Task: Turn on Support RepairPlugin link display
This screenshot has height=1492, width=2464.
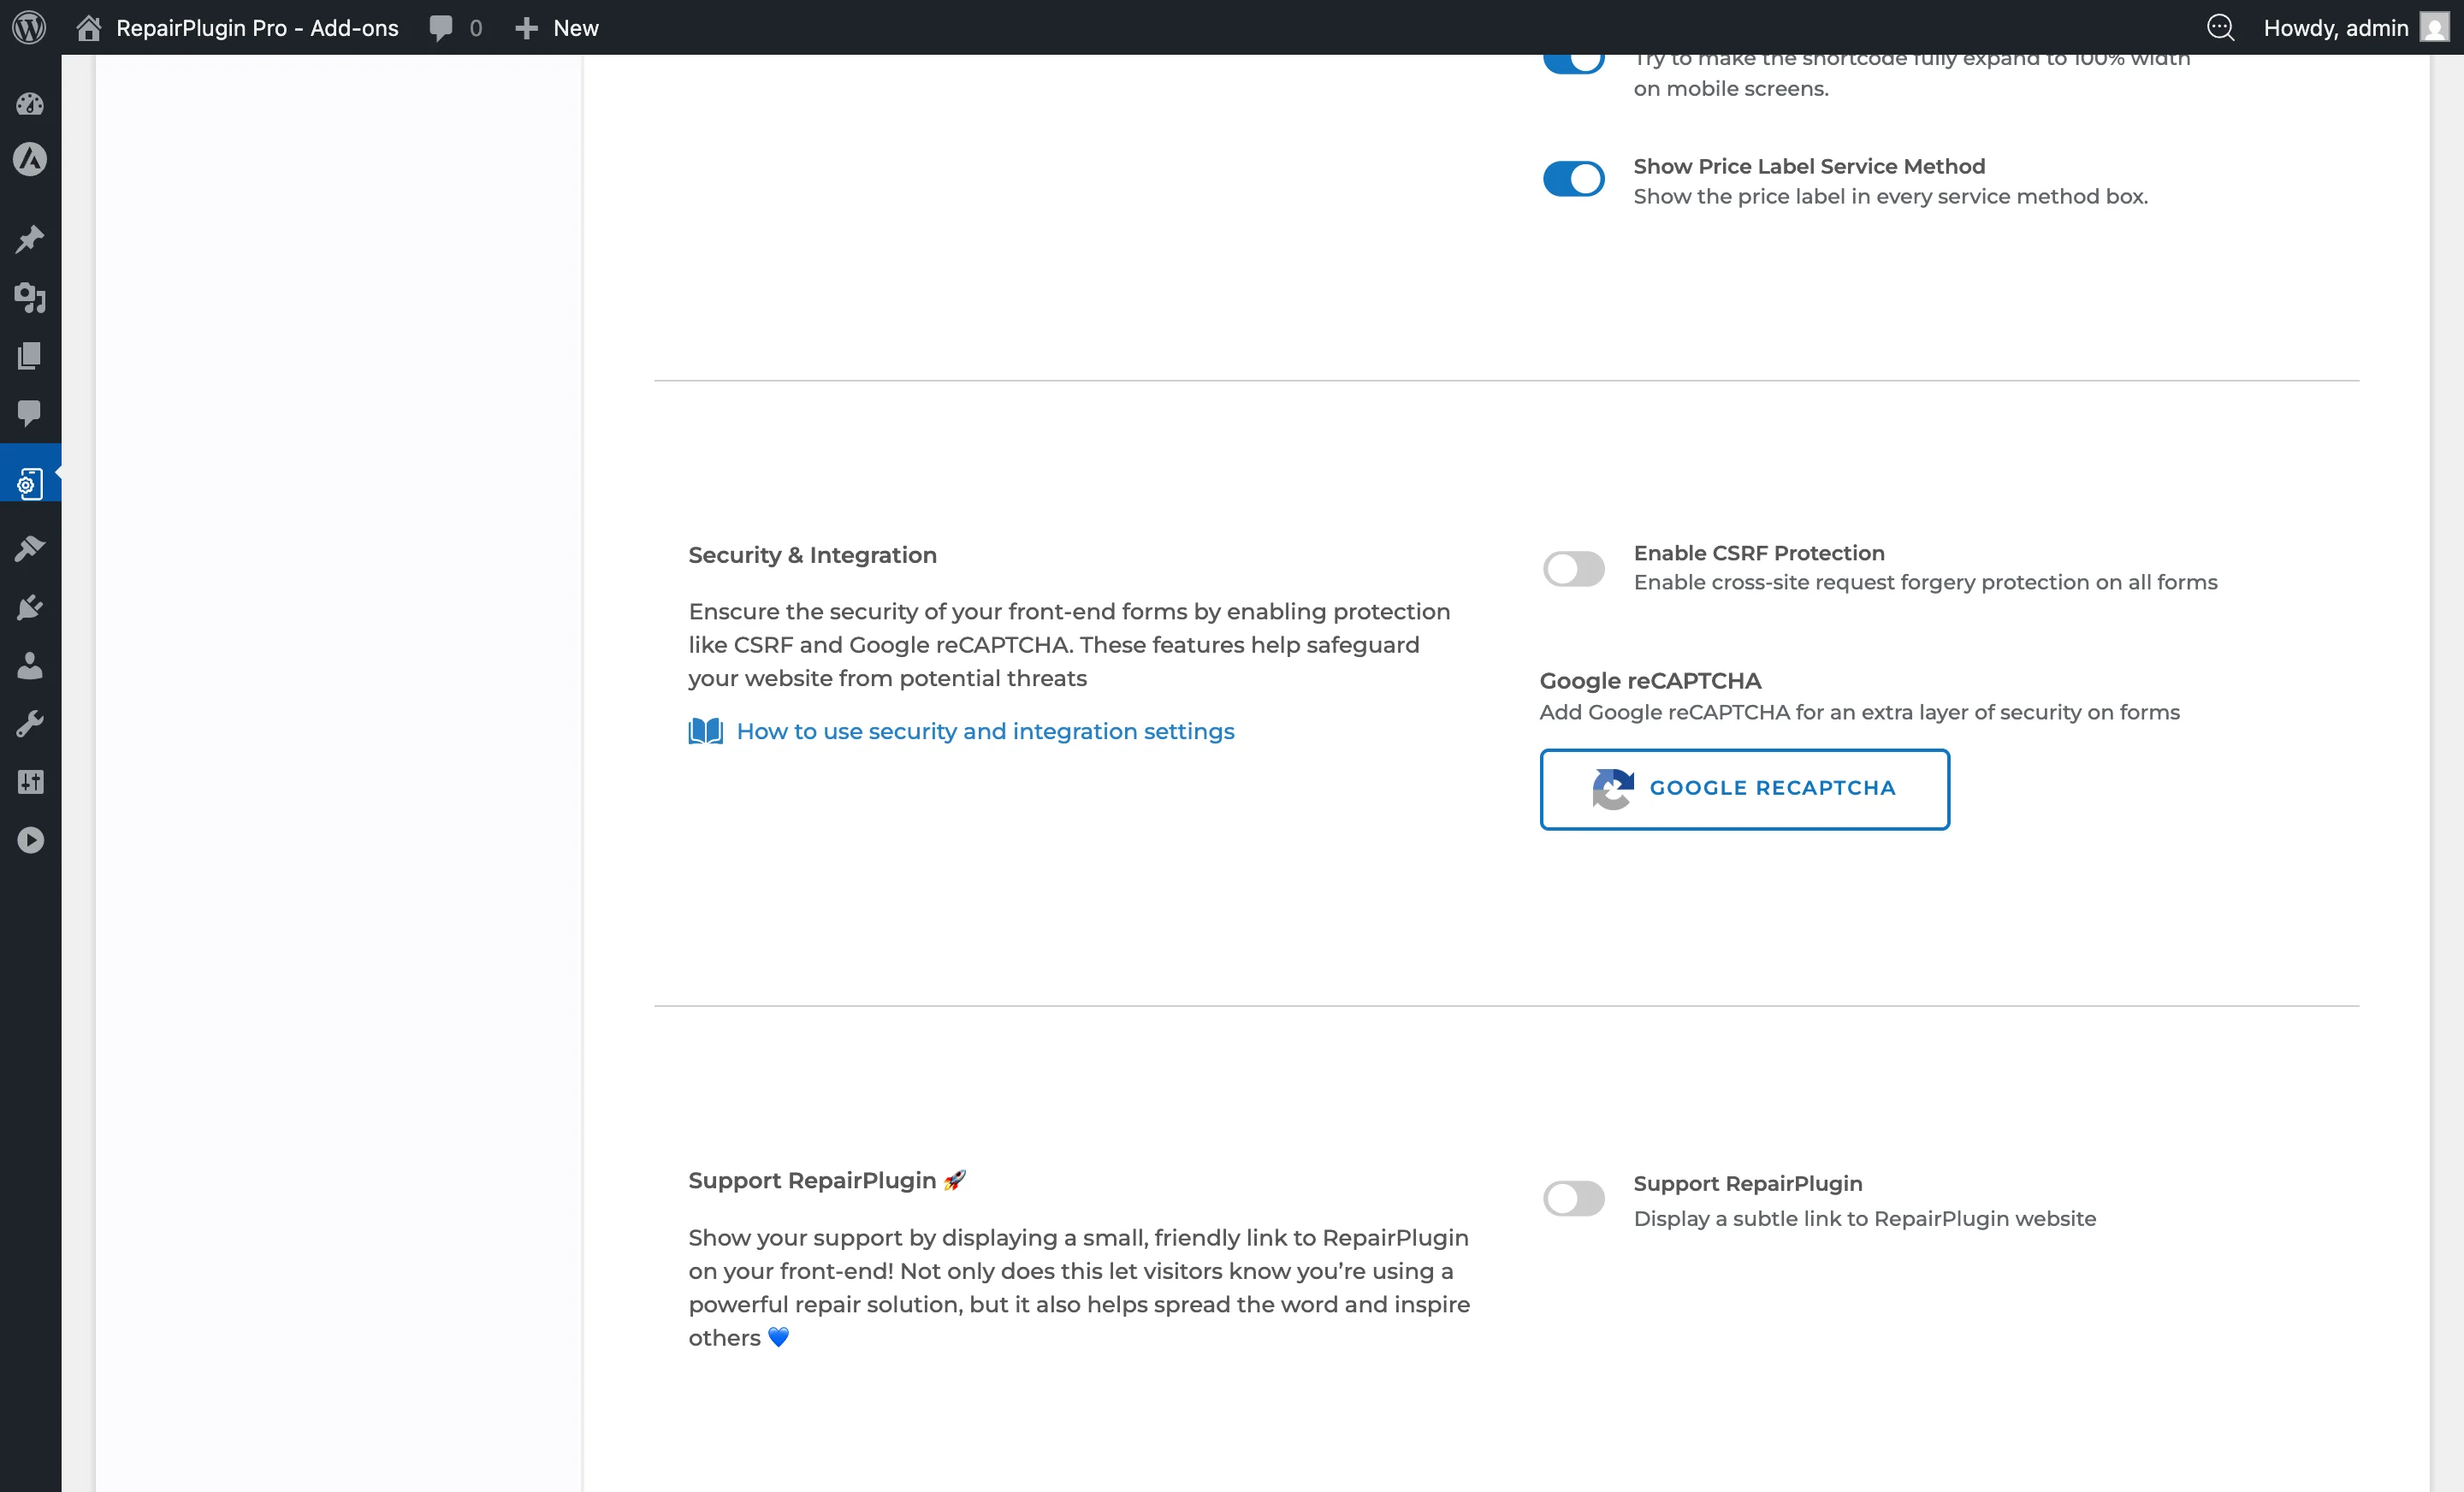Action: pyautogui.click(x=1573, y=1199)
